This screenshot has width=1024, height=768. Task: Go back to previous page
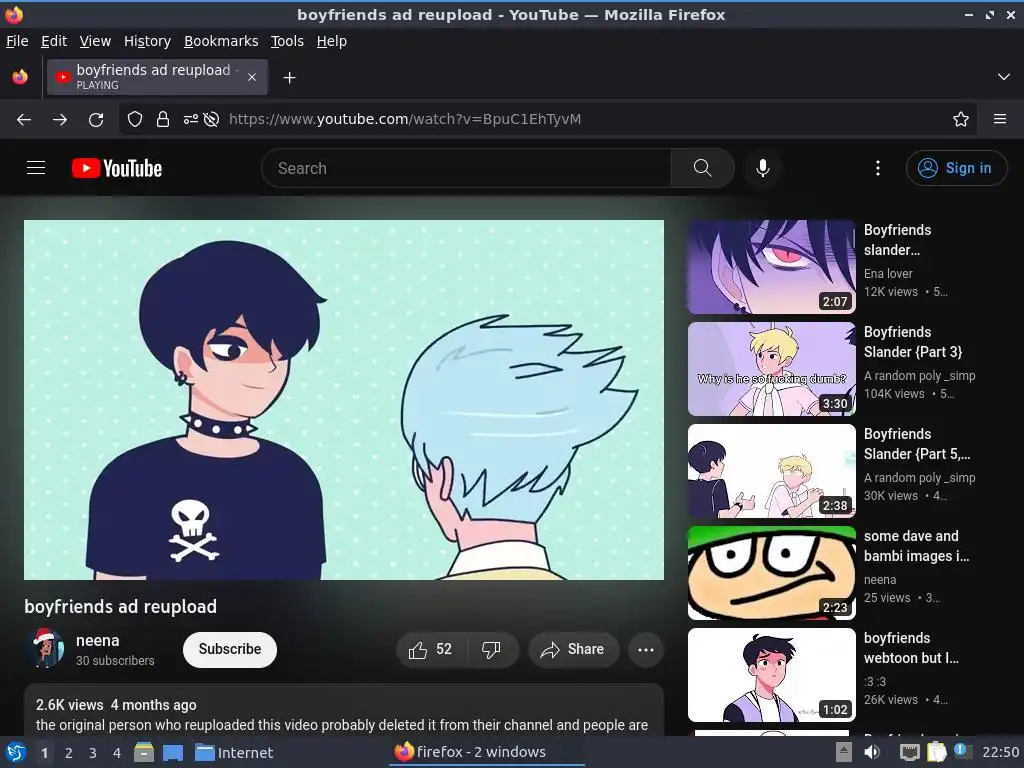click(x=24, y=119)
